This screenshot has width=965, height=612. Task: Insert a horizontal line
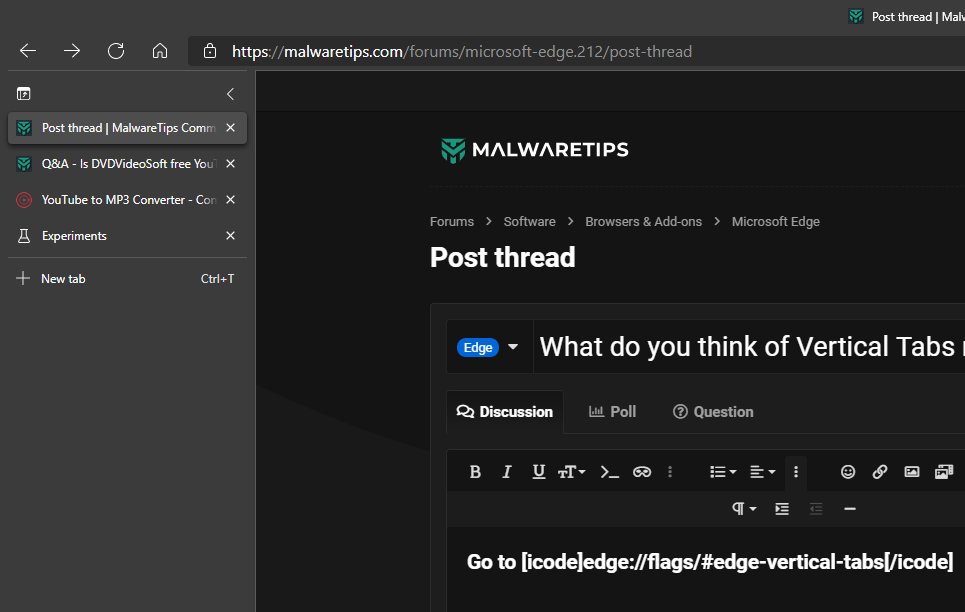click(850, 509)
